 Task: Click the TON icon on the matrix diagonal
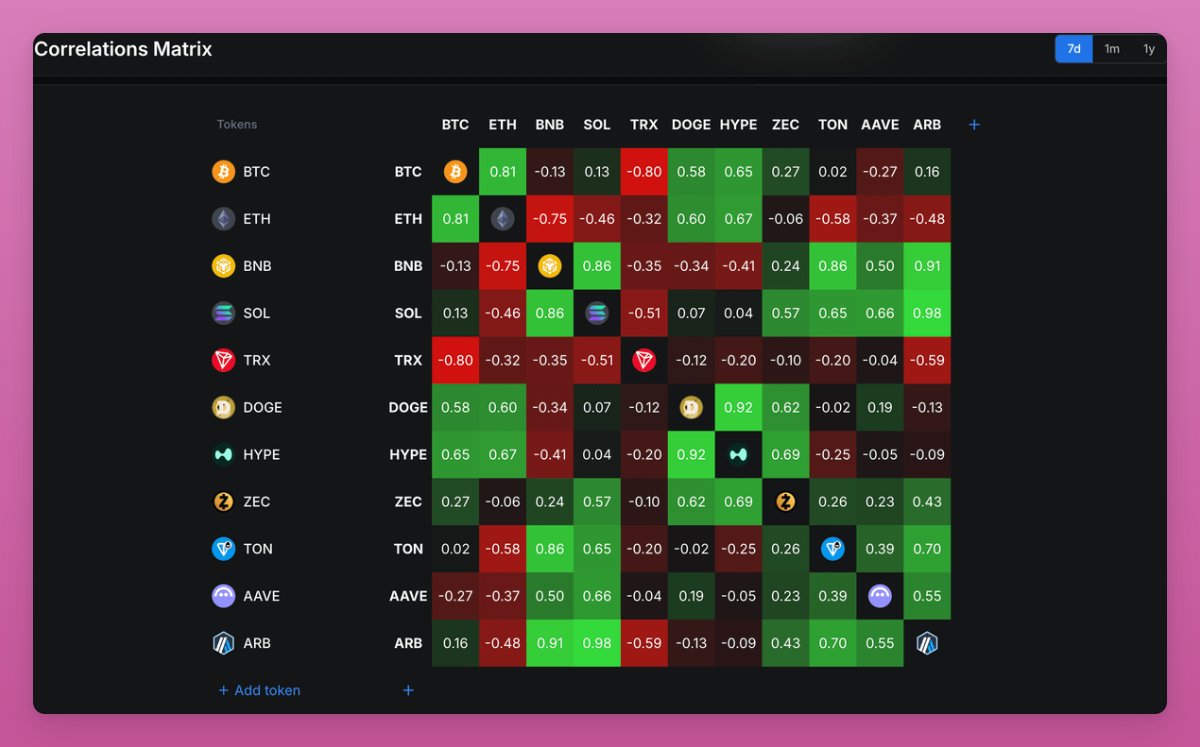(833, 549)
